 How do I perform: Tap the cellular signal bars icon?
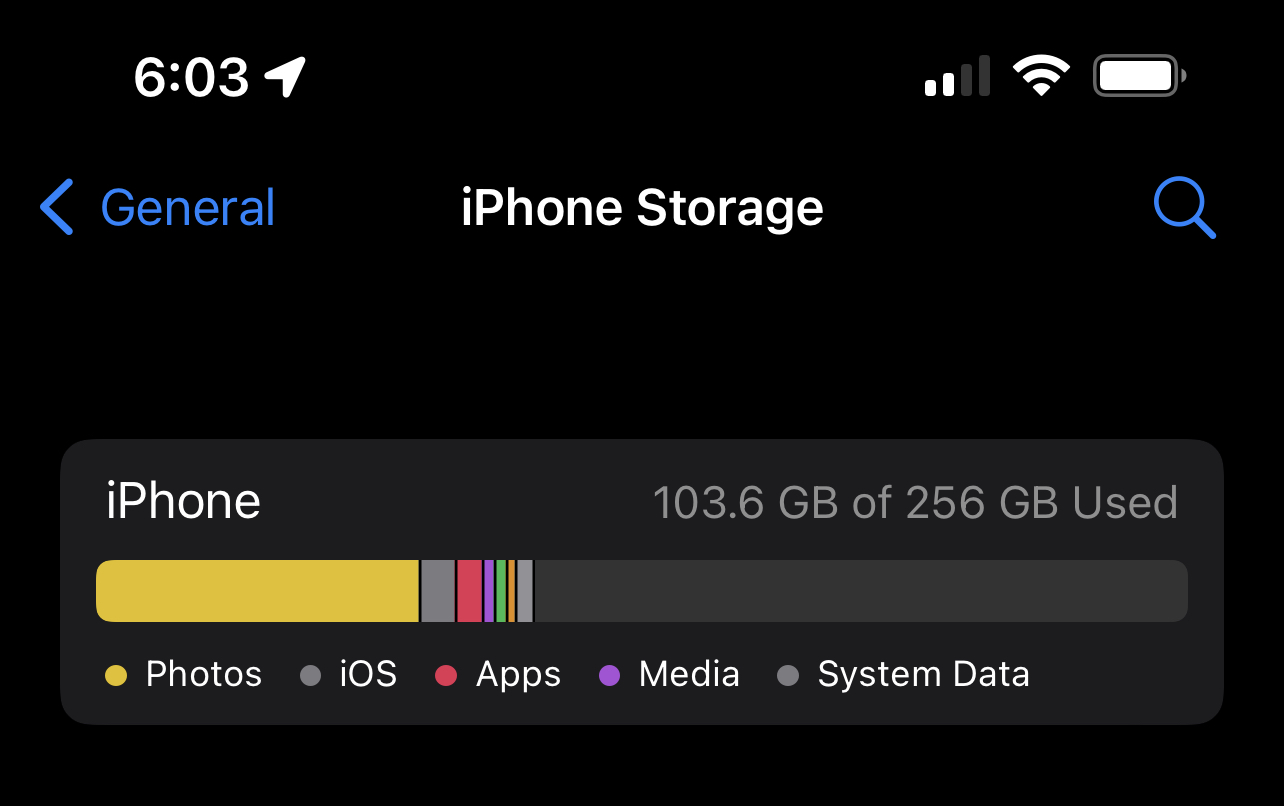957,78
